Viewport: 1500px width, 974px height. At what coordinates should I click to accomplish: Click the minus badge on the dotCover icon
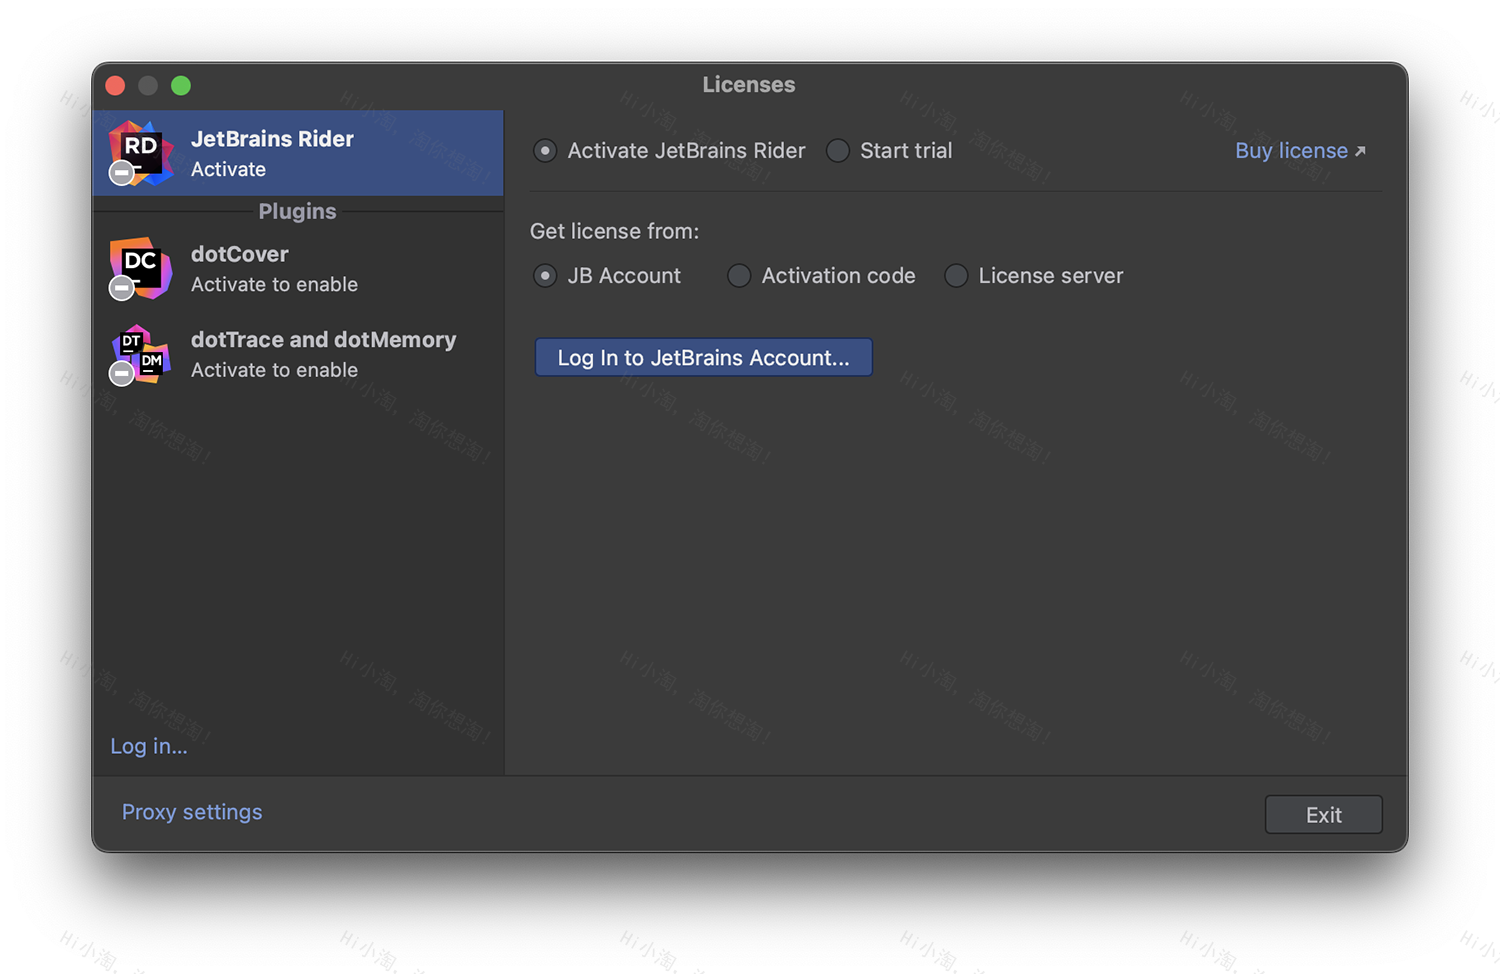[x=121, y=287]
